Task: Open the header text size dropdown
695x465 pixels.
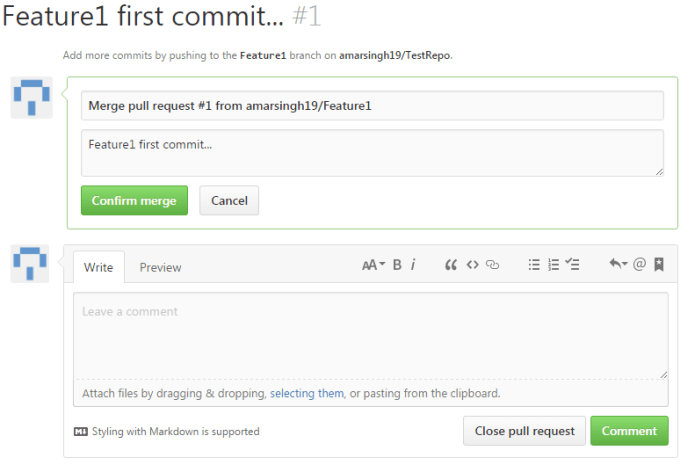Action: (x=373, y=265)
